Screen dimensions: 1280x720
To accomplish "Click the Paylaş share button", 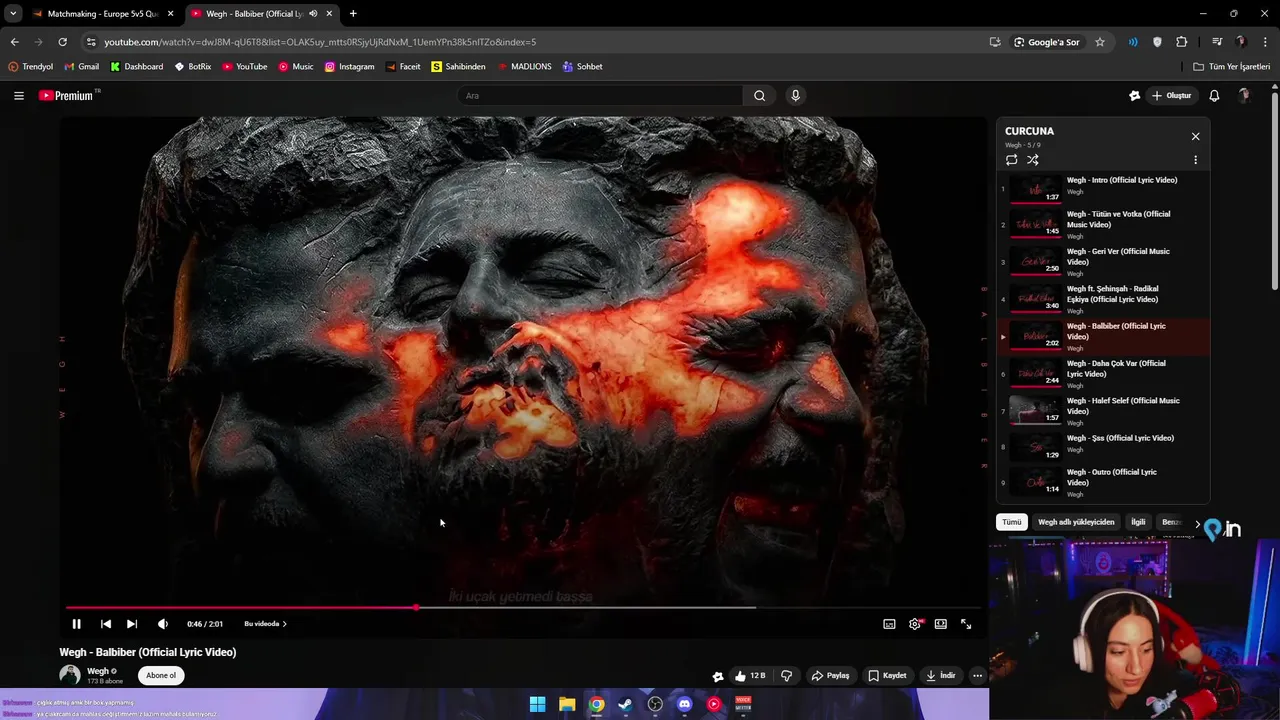I will 830,676.
